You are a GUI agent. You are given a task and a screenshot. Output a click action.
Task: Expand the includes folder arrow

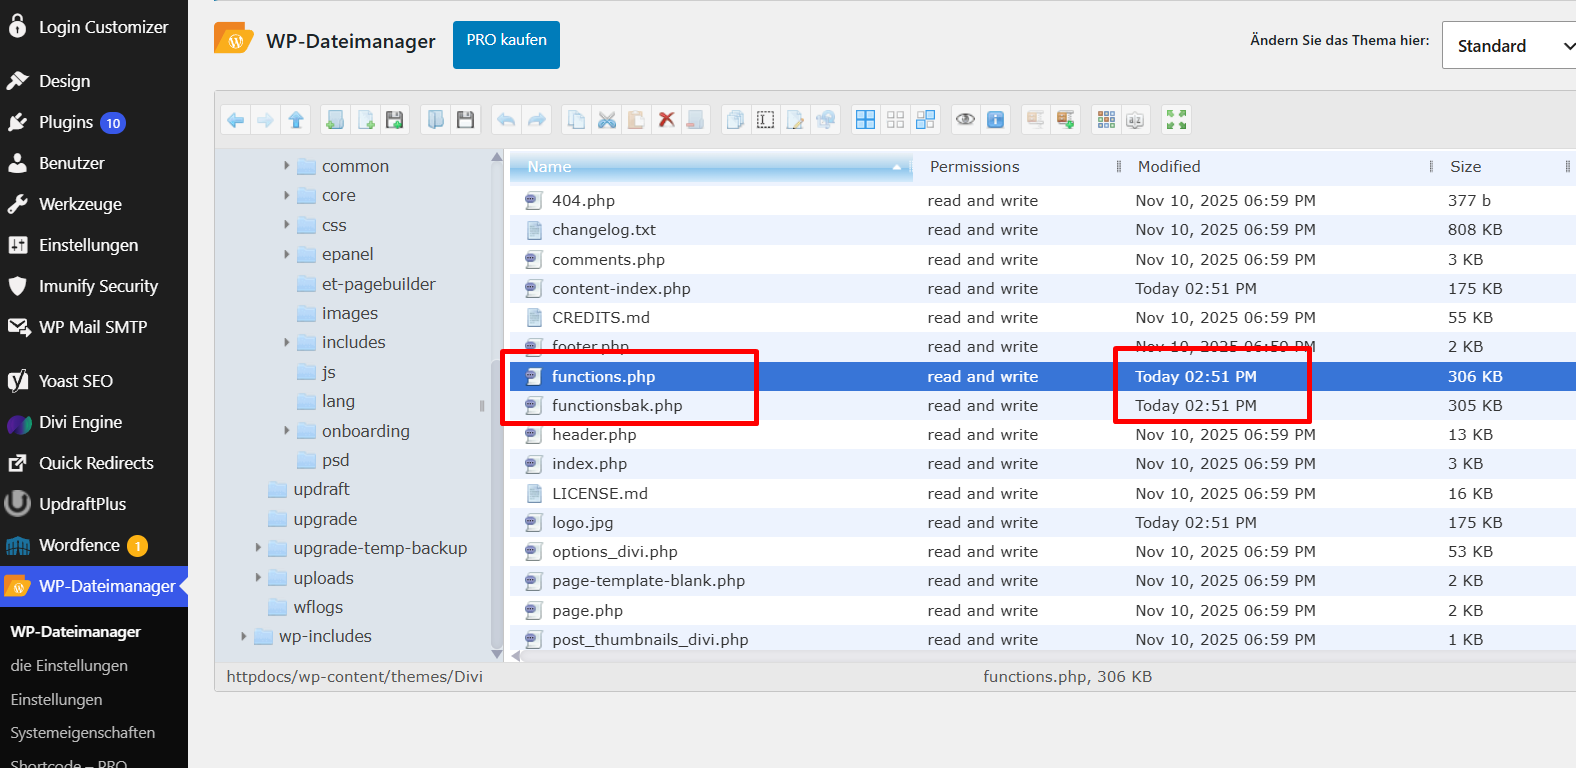point(287,342)
